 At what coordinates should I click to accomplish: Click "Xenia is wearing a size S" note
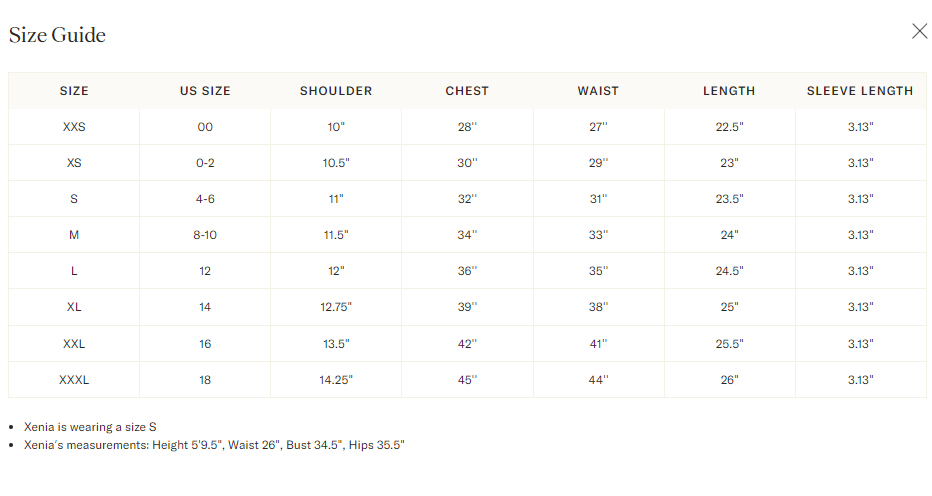click(x=90, y=427)
